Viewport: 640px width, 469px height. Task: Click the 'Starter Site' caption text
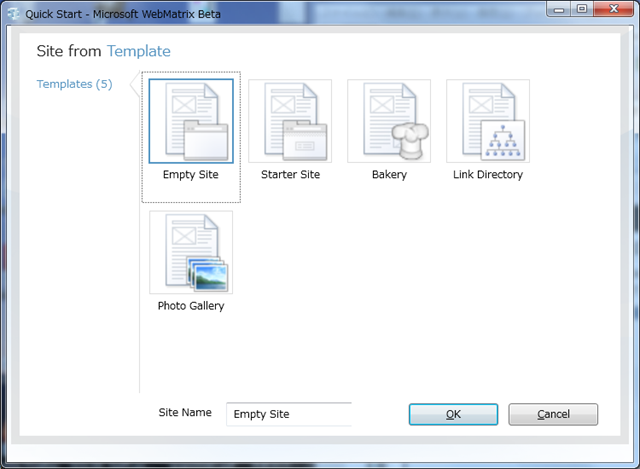[290, 175]
